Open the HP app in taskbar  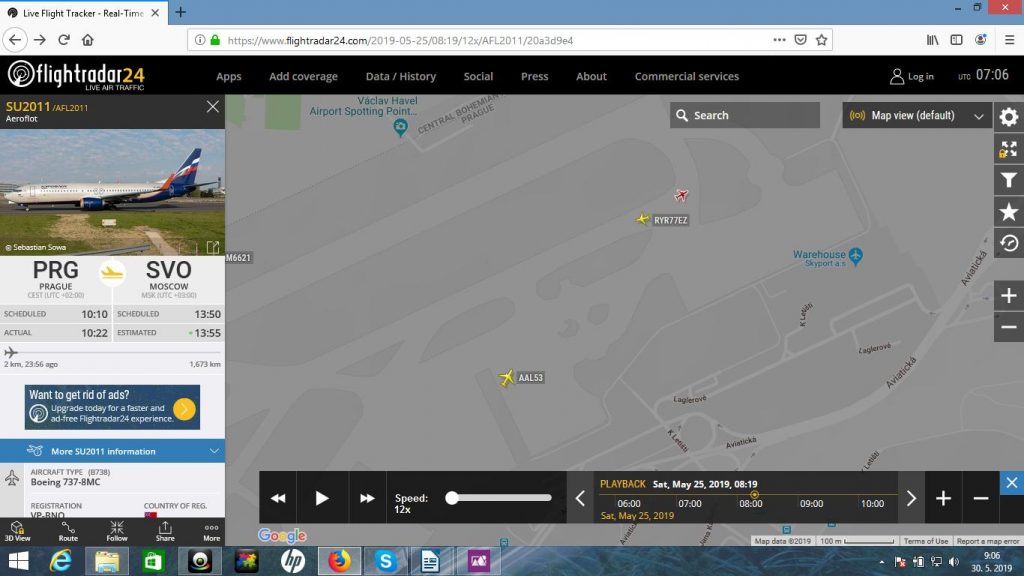(x=293, y=561)
